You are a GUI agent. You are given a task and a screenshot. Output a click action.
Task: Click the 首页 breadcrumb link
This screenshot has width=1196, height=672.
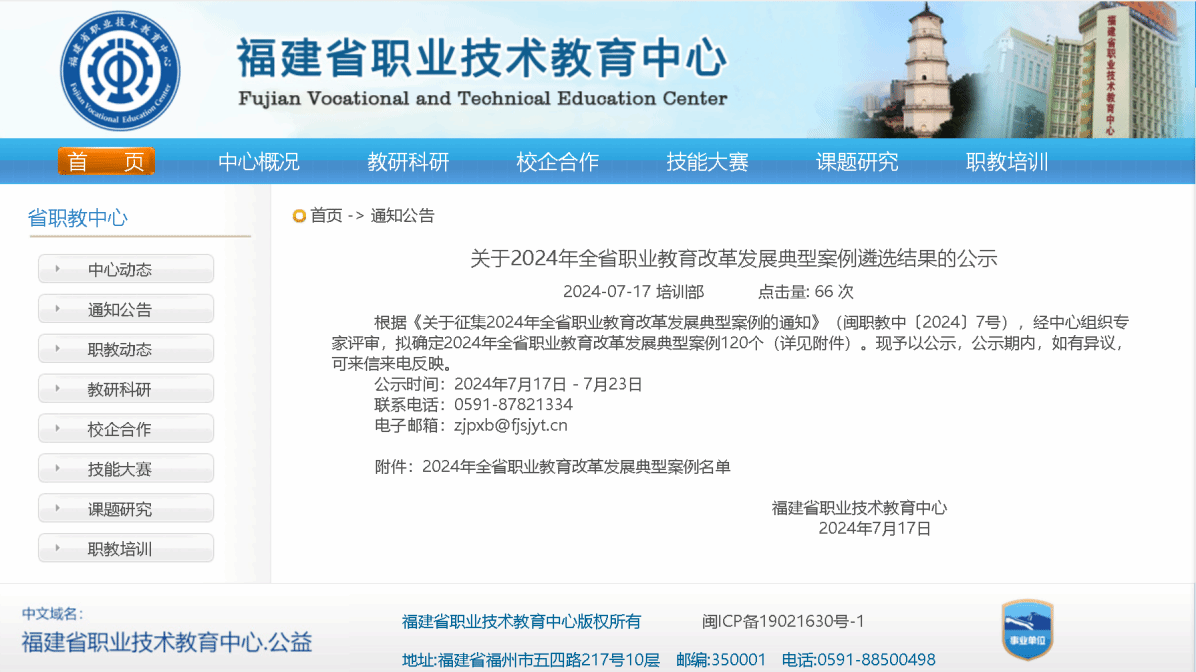326,216
